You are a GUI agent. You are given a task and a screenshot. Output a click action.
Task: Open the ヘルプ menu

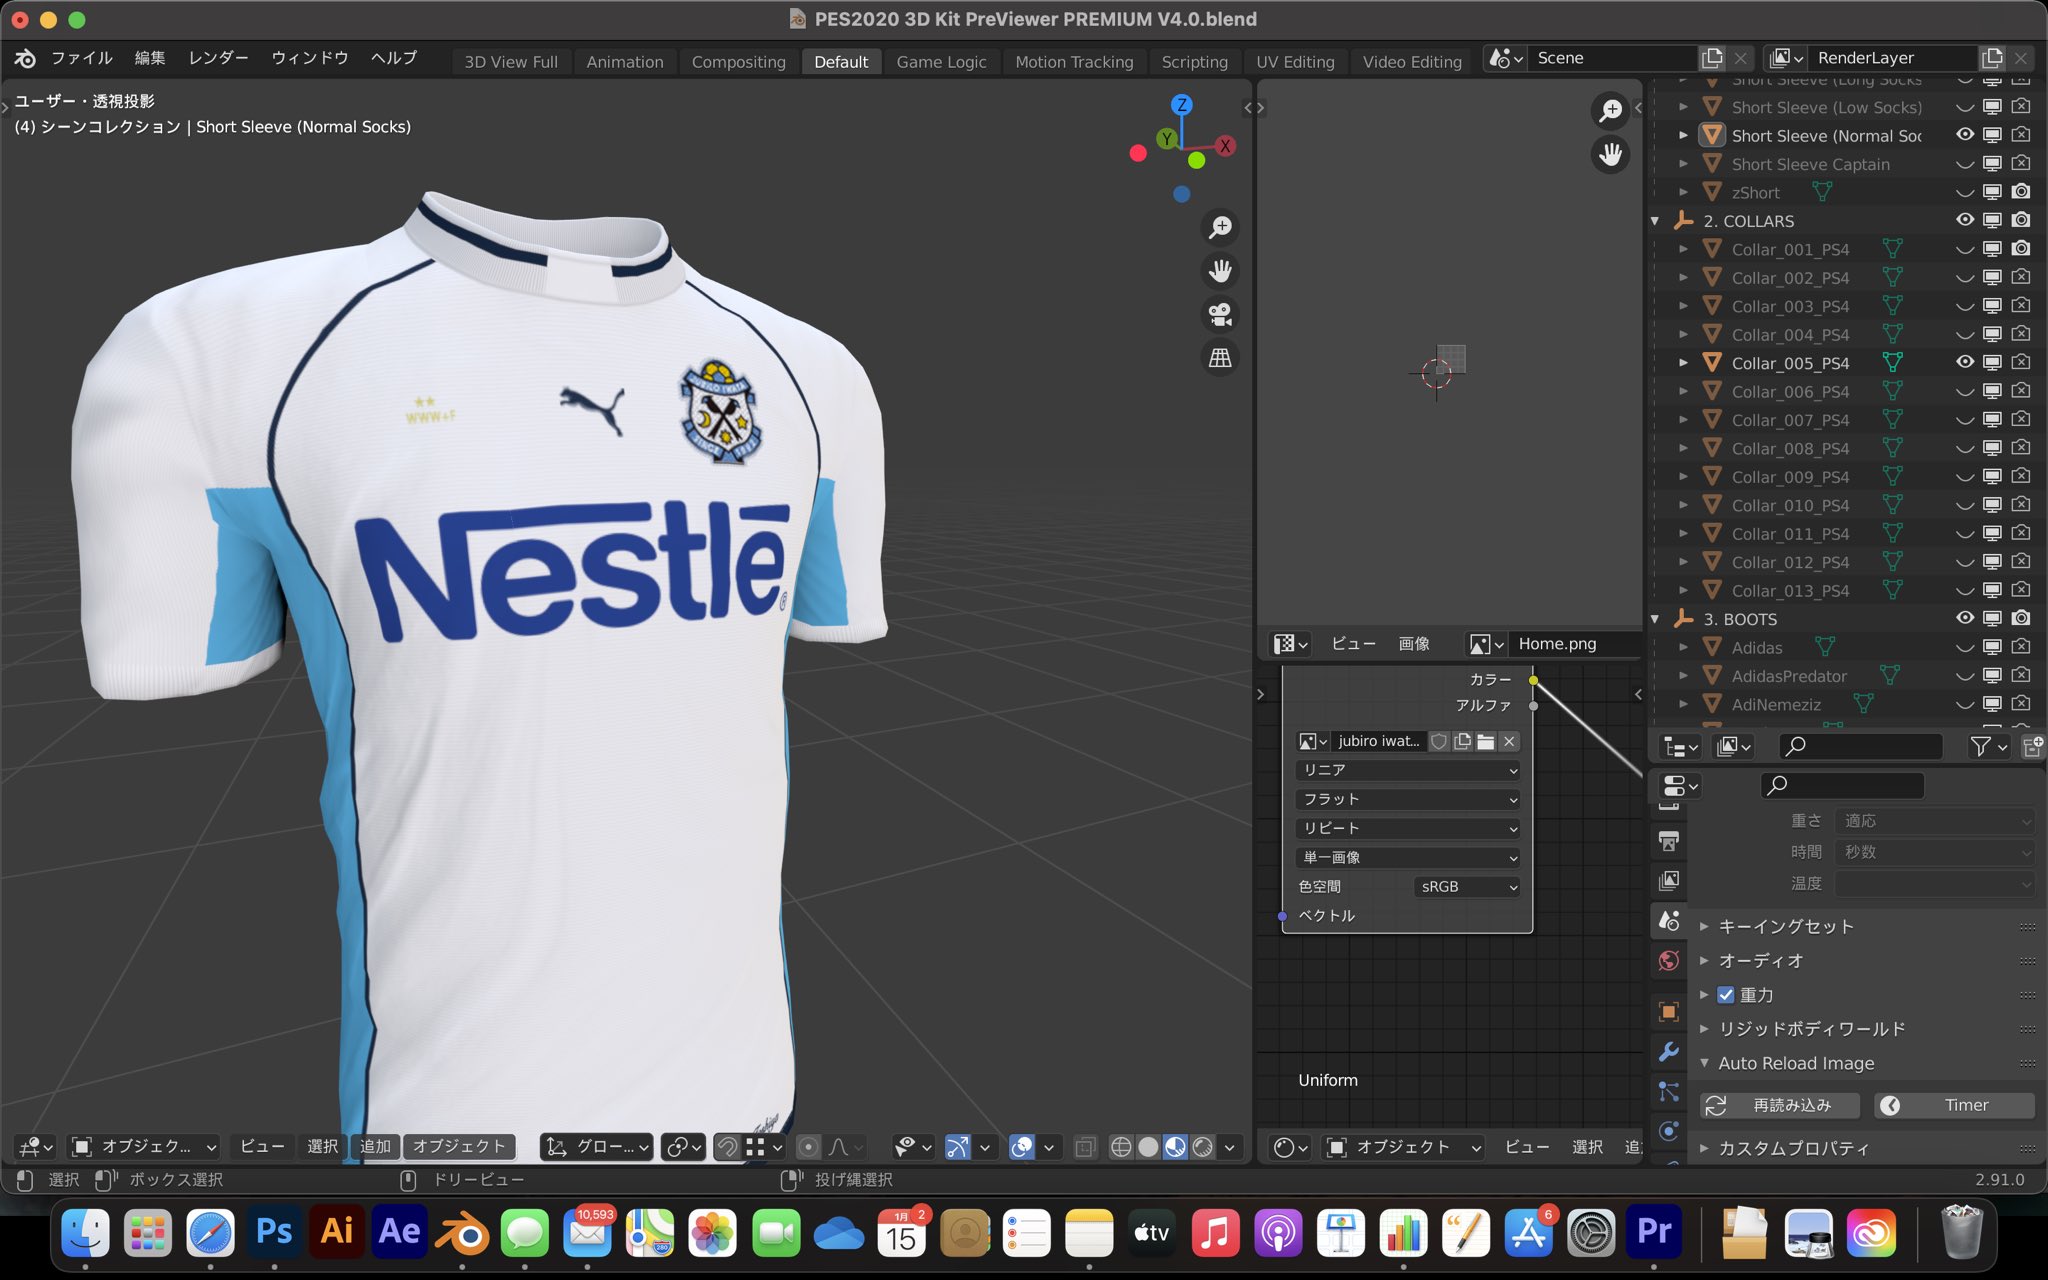393,58
